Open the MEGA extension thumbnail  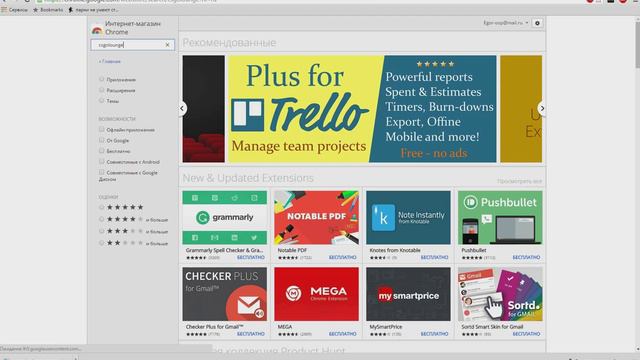[x=316, y=294]
